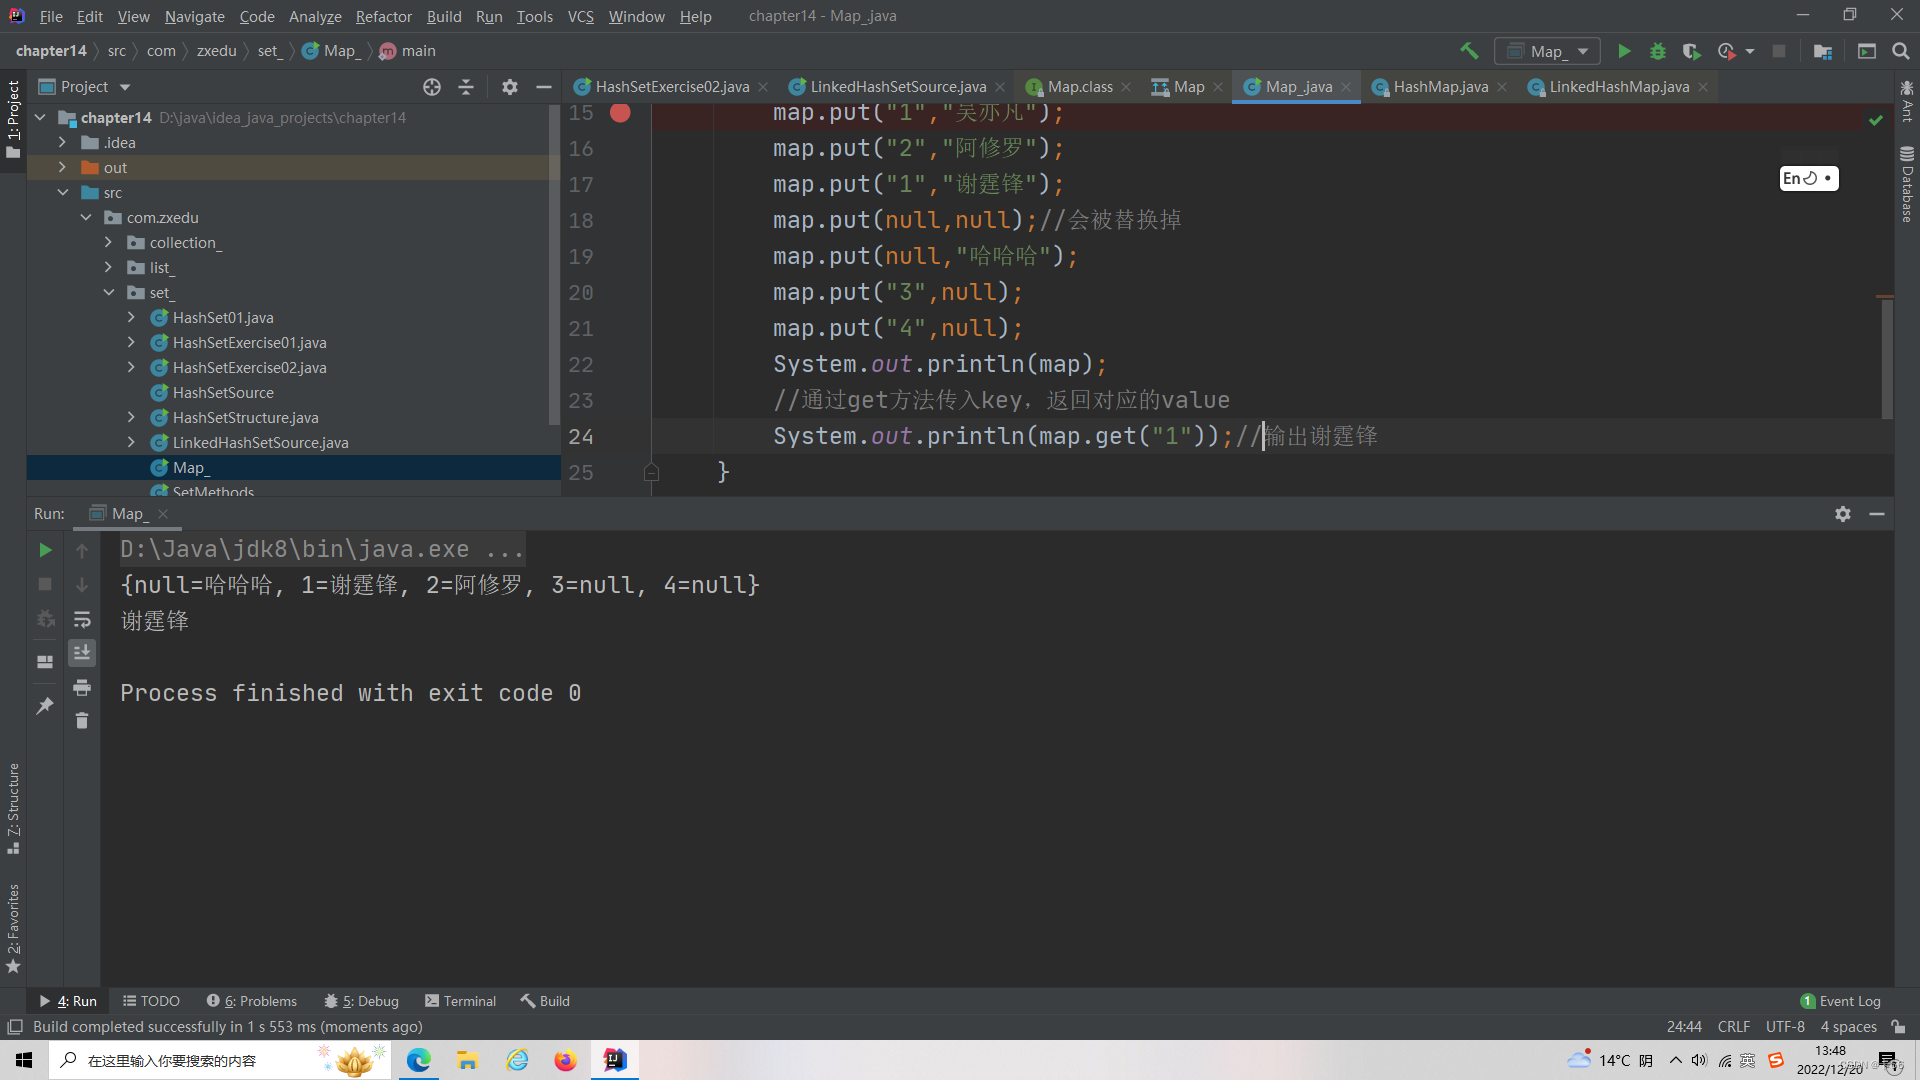This screenshot has width=1920, height=1080.
Task: Click CRLF line separator in status bar
Action: [1733, 1027]
